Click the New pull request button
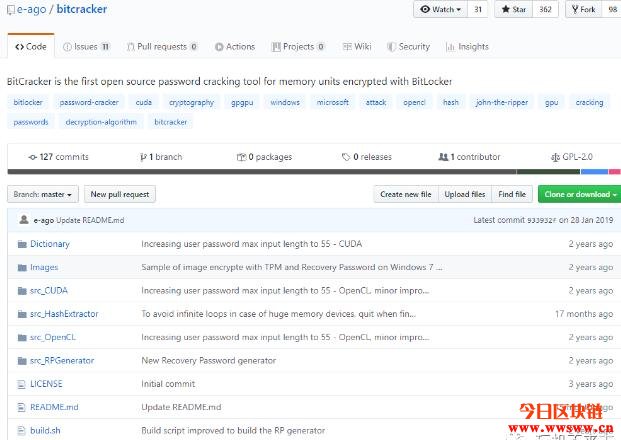The height and width of the screenshot is (440, 621). coord(120,194)
